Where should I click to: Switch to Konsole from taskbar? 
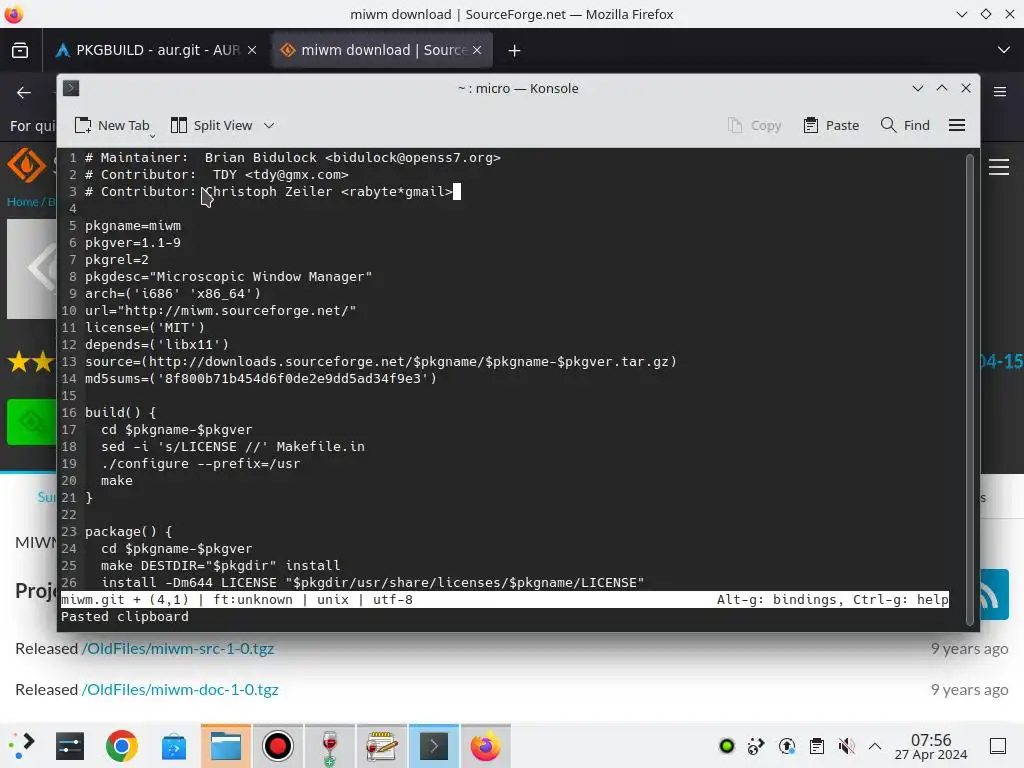[434, 746]
